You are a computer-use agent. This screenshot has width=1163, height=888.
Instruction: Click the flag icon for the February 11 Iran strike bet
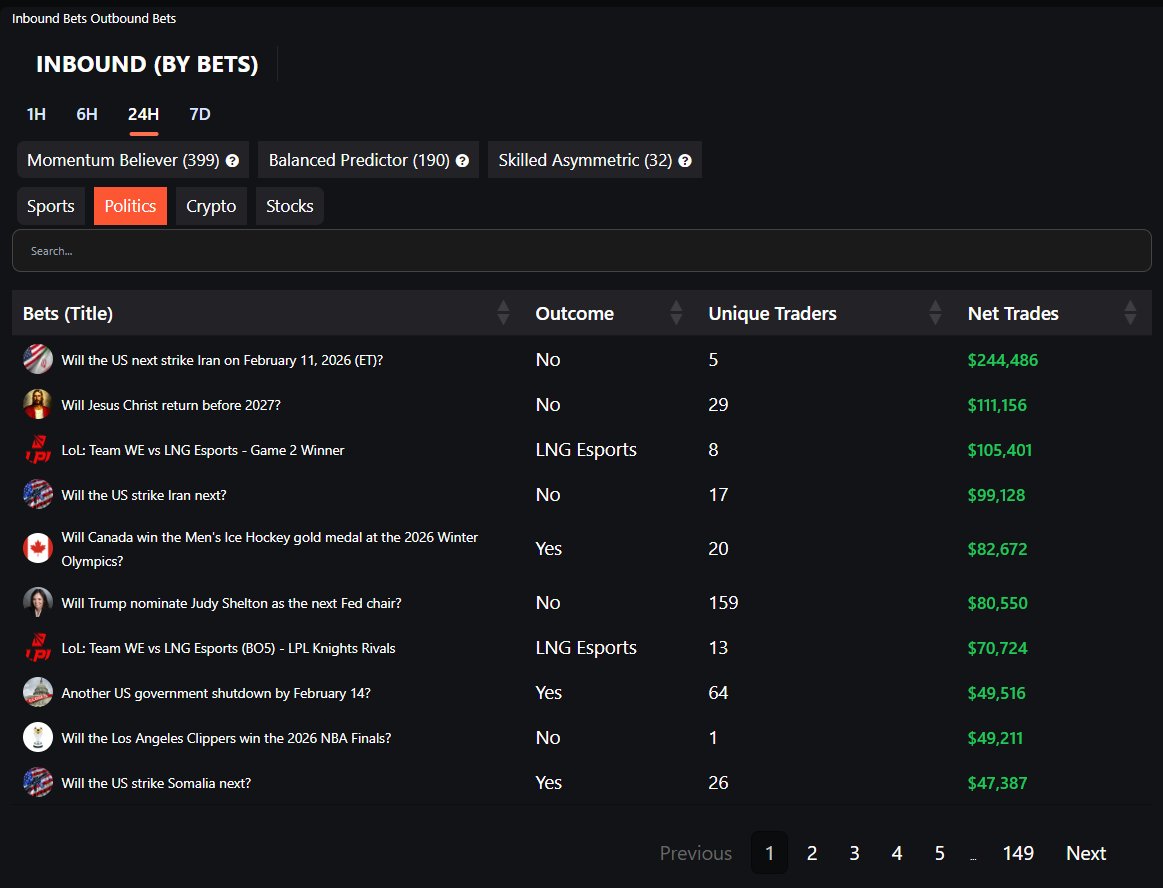coord(38,360)
